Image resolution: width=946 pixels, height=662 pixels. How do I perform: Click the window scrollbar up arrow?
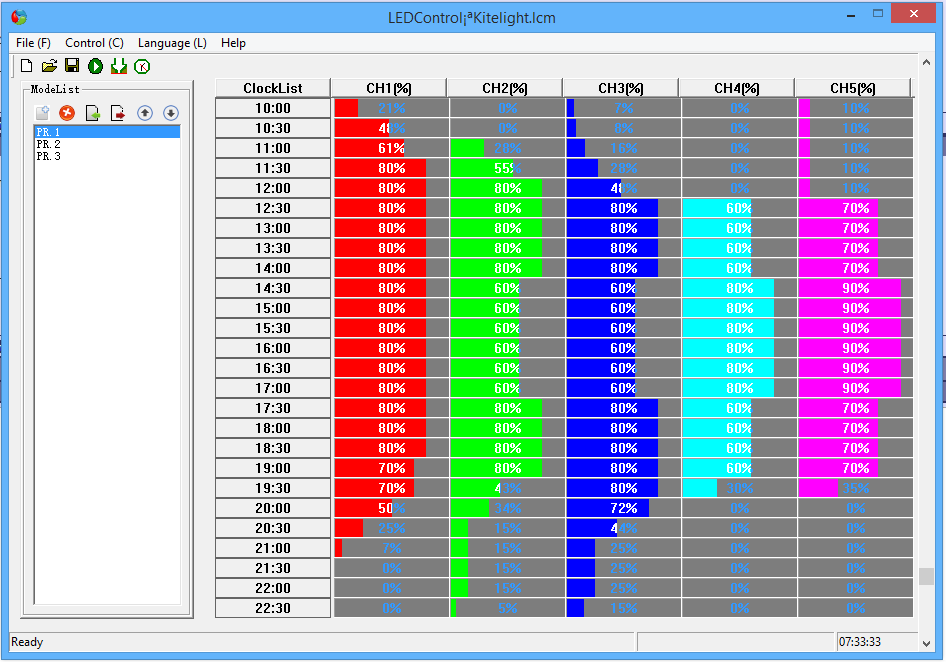tap(926, 62)
